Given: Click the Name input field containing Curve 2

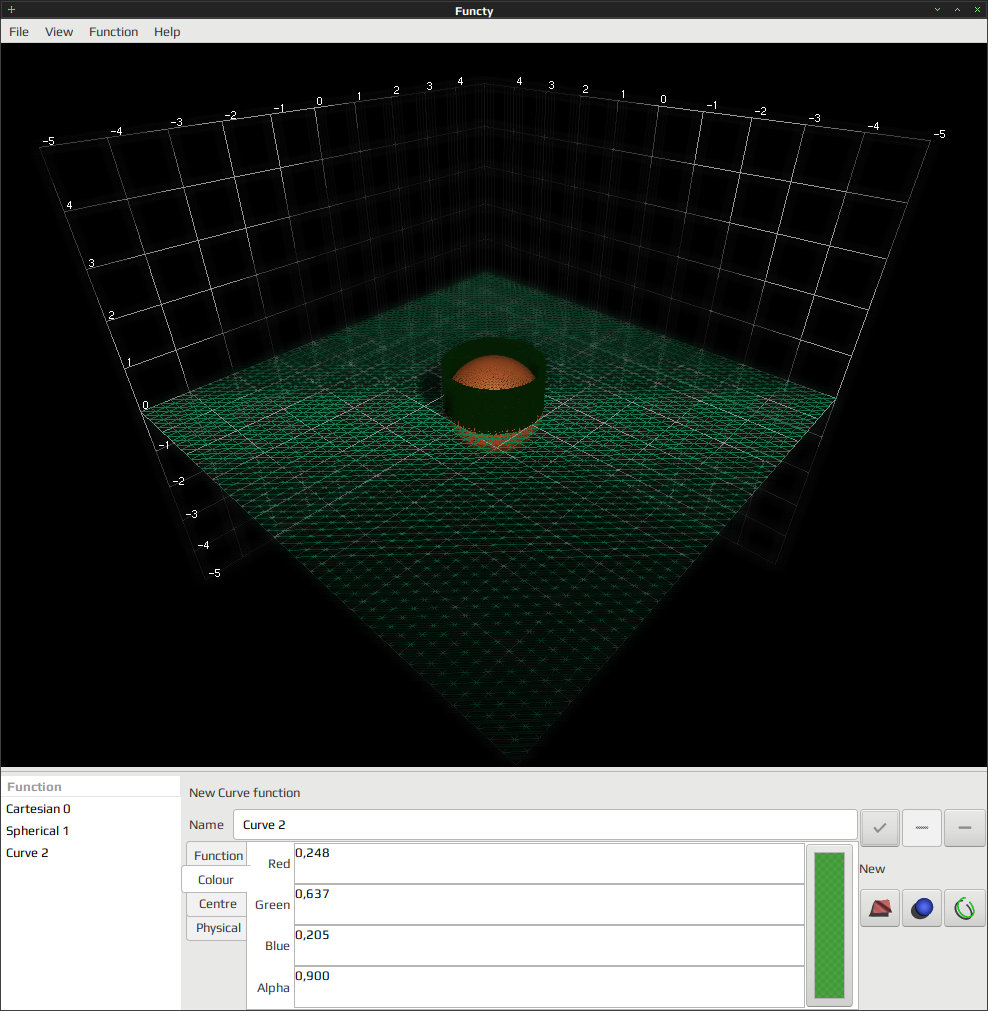Looking at the screenshot, I should pos(545,825).
